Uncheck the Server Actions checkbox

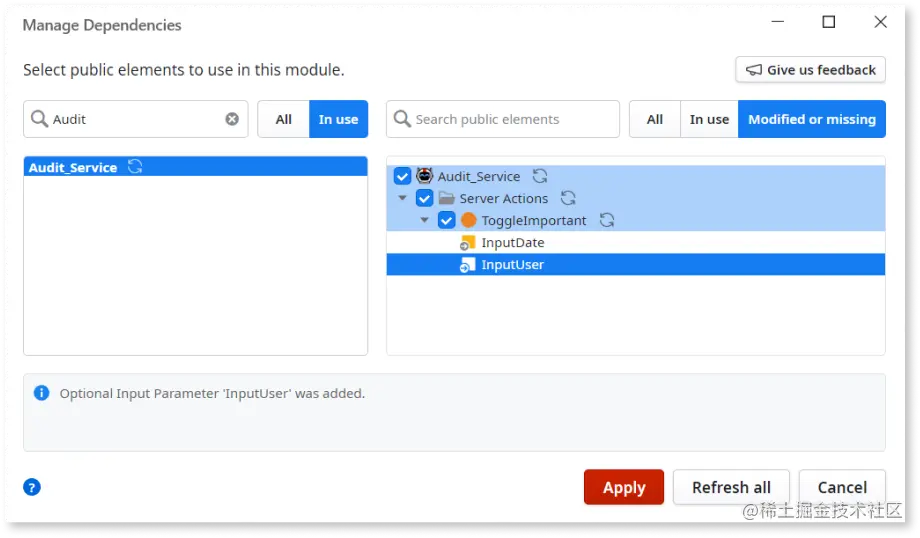(x=424, y=198)
